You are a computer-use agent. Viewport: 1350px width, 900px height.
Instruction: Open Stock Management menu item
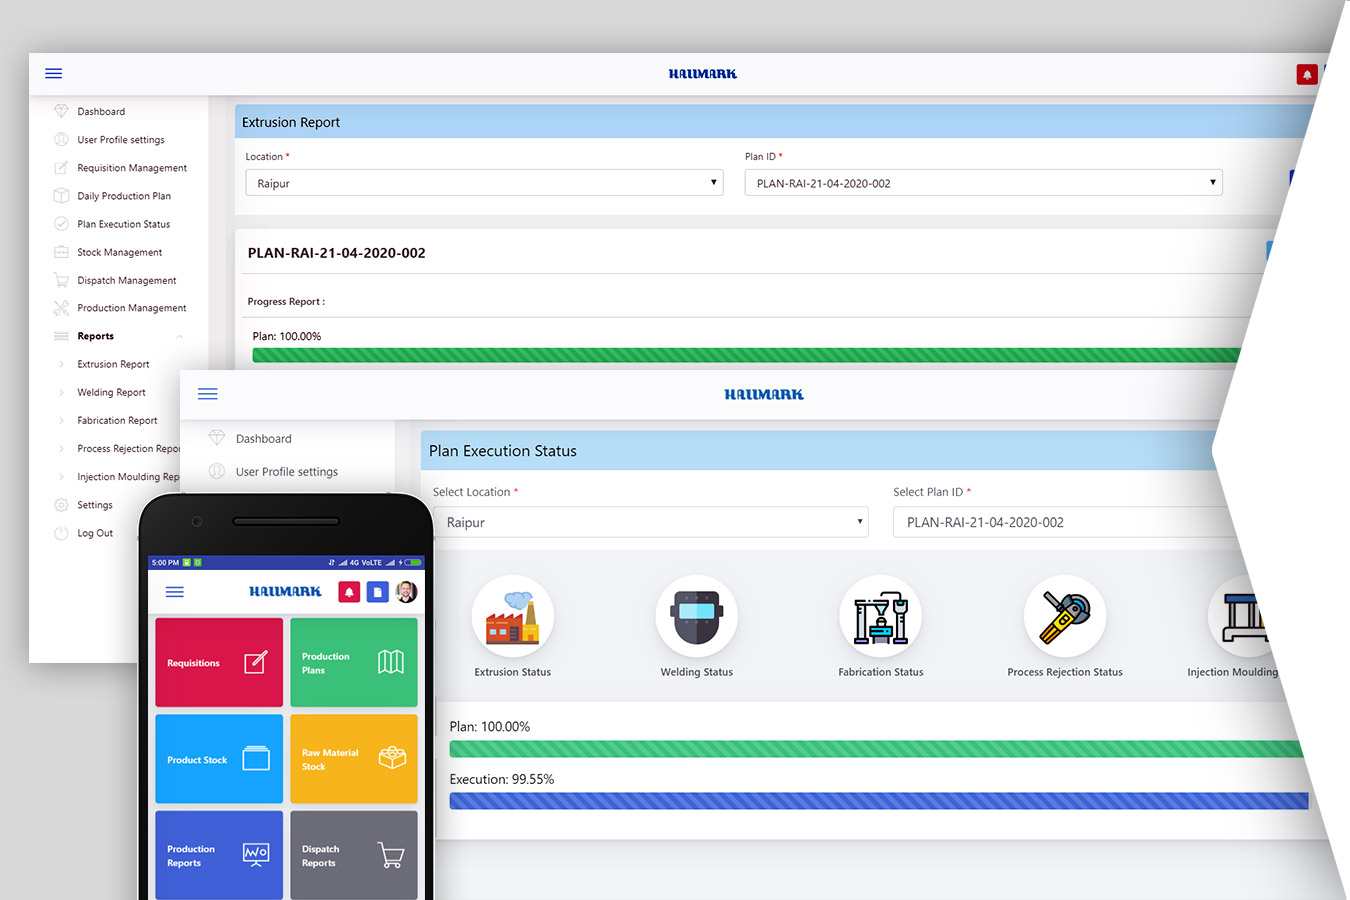click(x=119, y=252)
